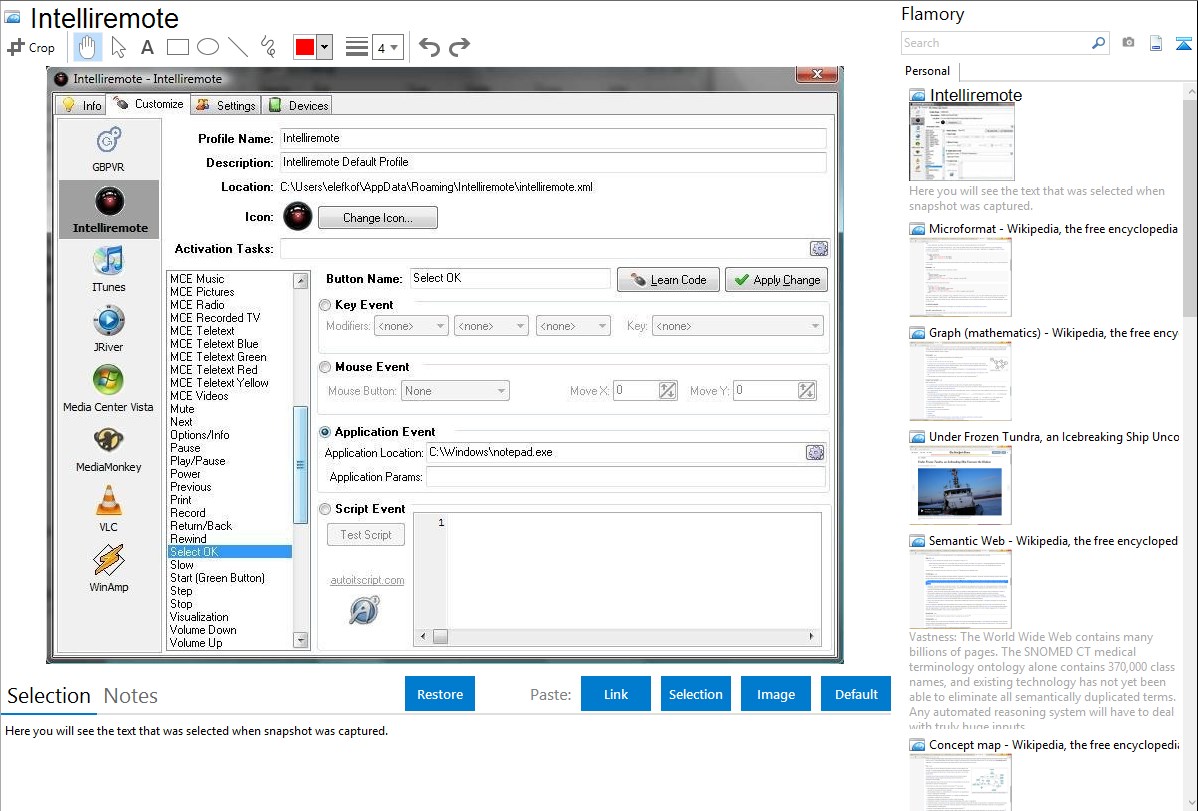Open the Activation Tasks gear icon

click(x=818, y=248)
